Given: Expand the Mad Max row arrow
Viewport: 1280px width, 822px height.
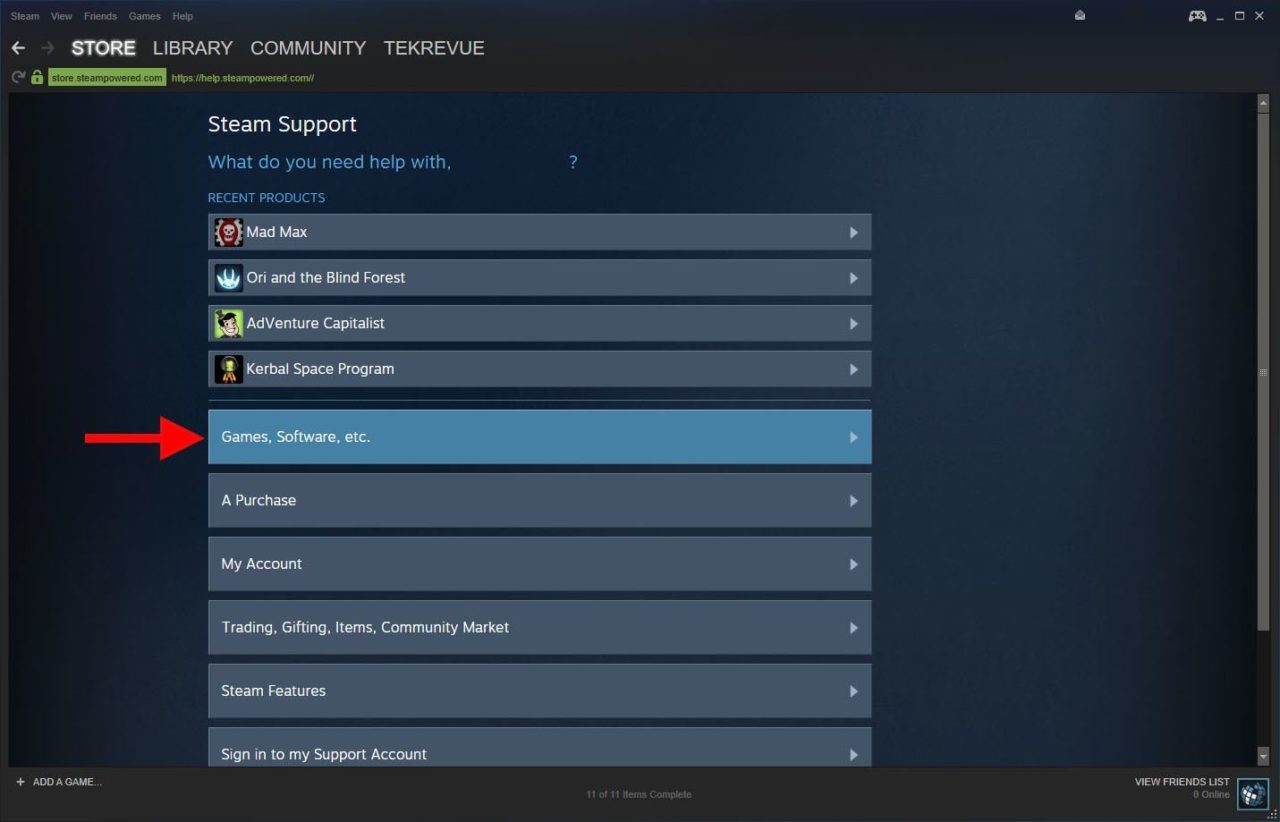Looking at the screenshot, I should [853, 232].
